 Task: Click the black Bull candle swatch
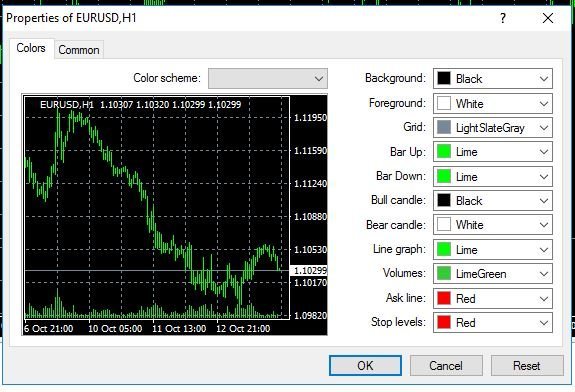tap(444, 200)
